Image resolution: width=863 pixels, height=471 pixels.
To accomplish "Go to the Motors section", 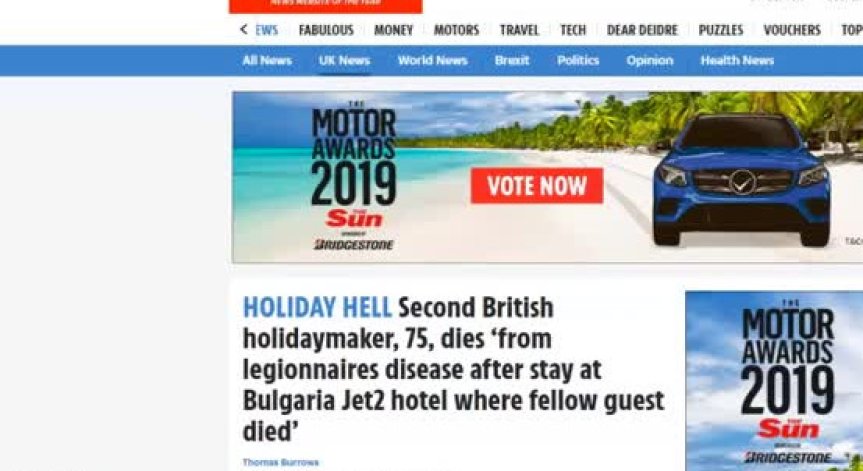I will [456, 30].
